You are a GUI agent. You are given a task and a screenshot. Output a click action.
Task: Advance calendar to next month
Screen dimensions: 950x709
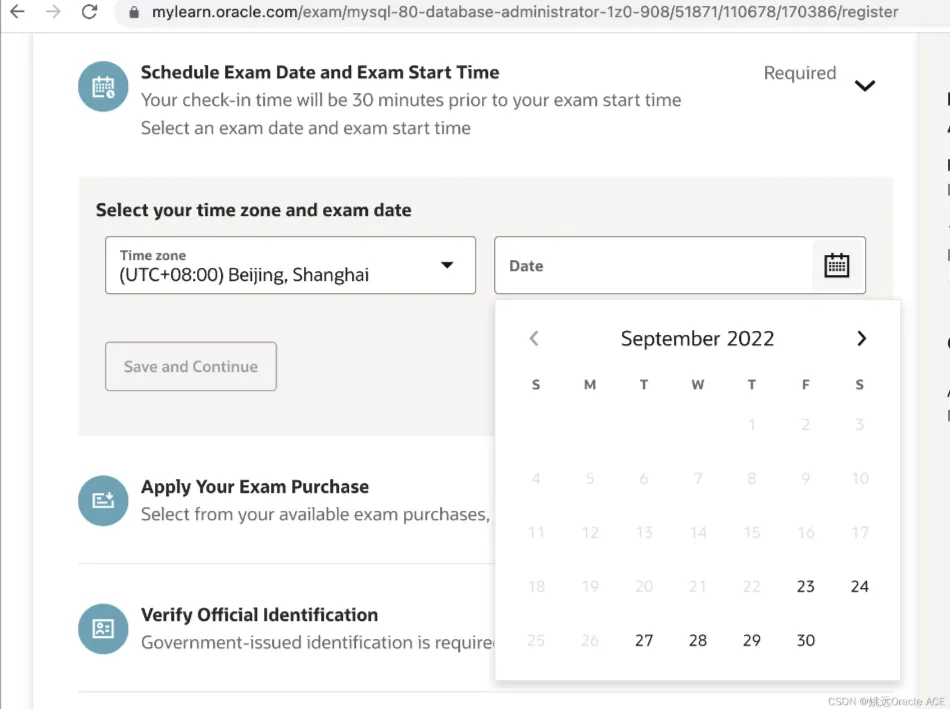861,338
